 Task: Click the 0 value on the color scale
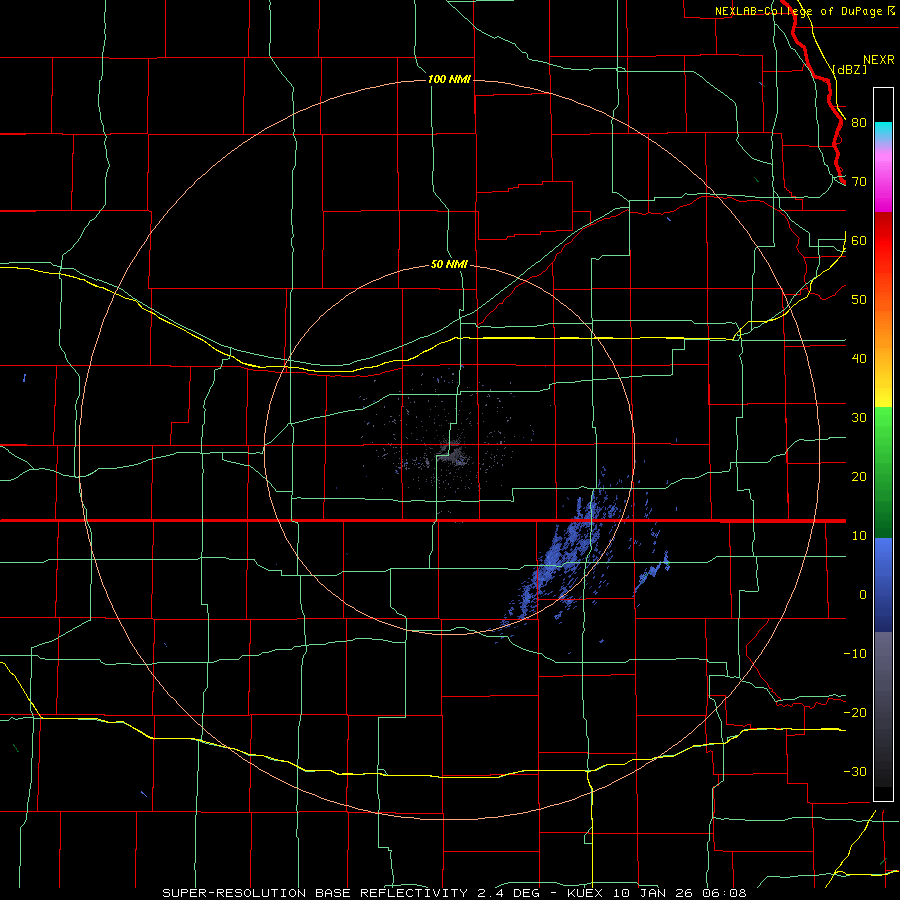click(863, 595)
